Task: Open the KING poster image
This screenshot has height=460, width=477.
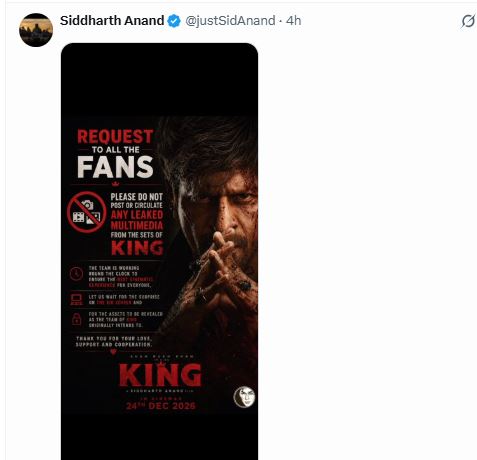Action: (x=159, y=251)
